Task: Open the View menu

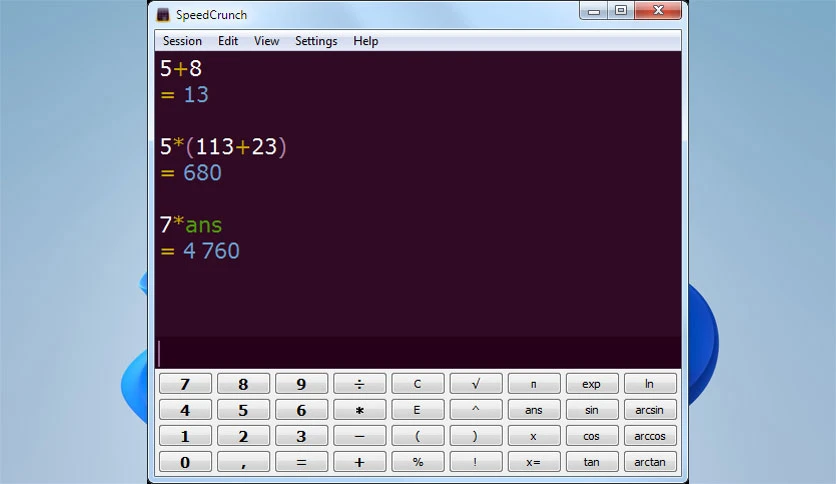Action: [267, 41]
